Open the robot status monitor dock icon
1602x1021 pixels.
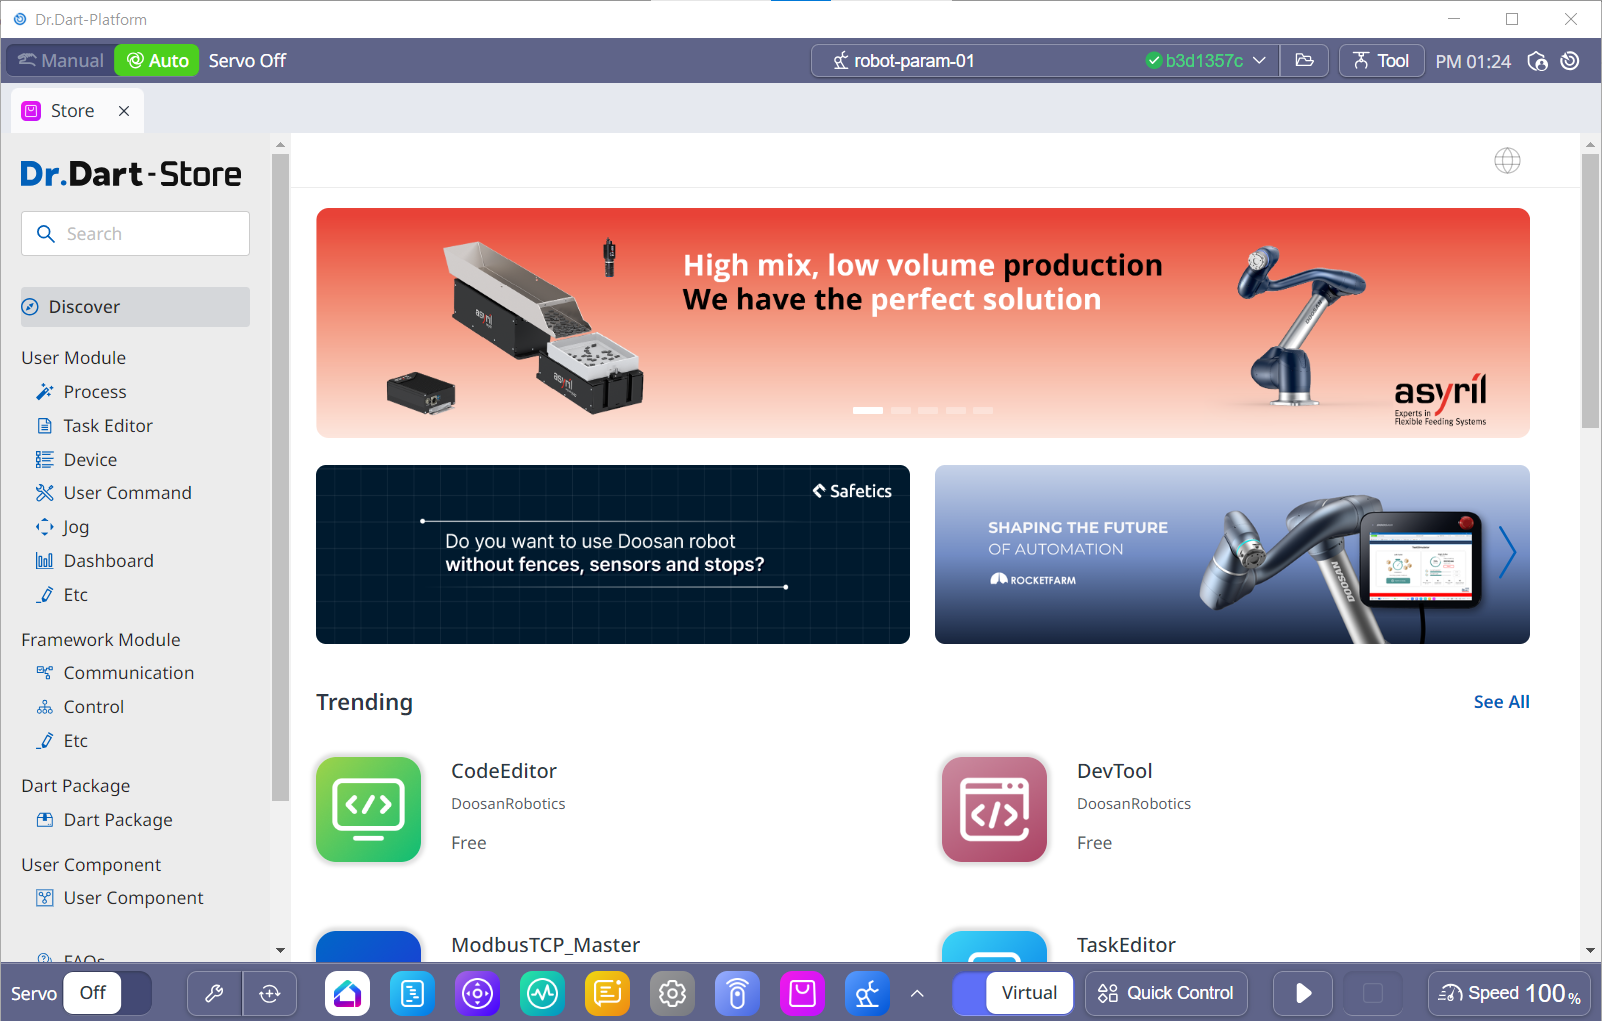(542, 993)
